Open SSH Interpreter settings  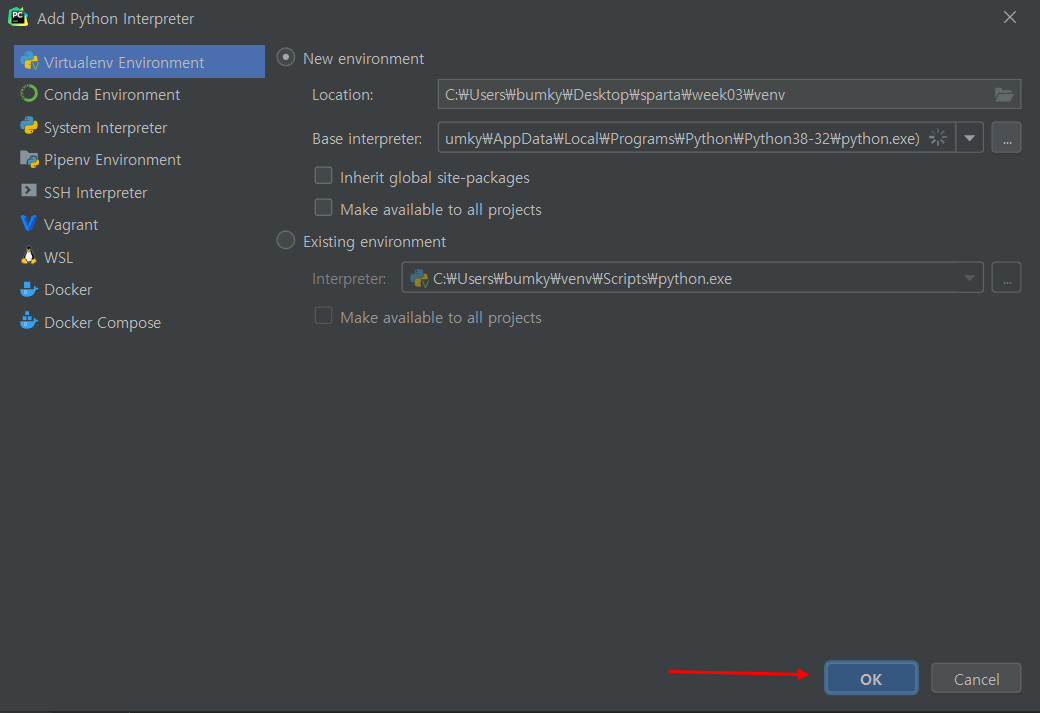coord(139,192)
